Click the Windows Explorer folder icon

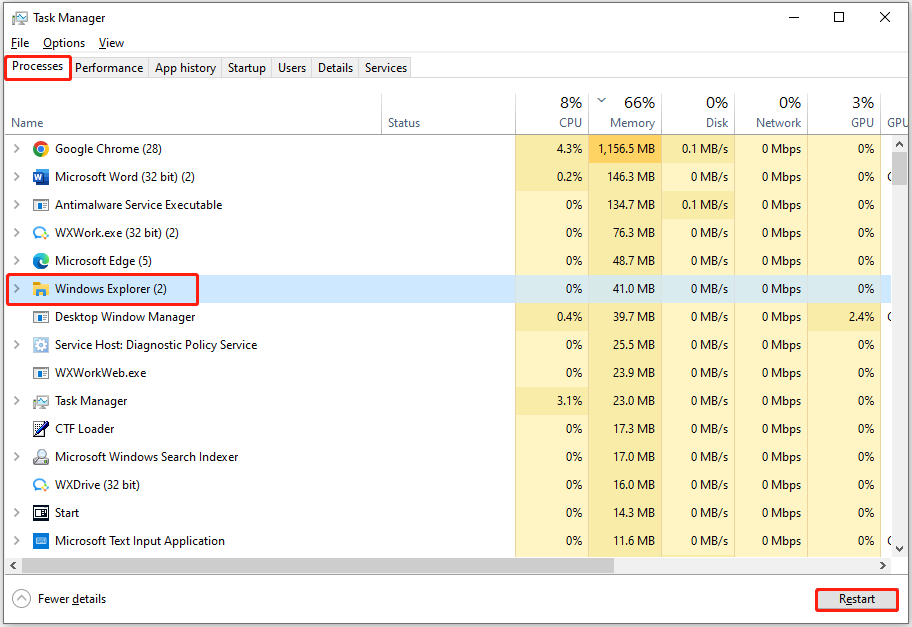[x=41, y=288]
